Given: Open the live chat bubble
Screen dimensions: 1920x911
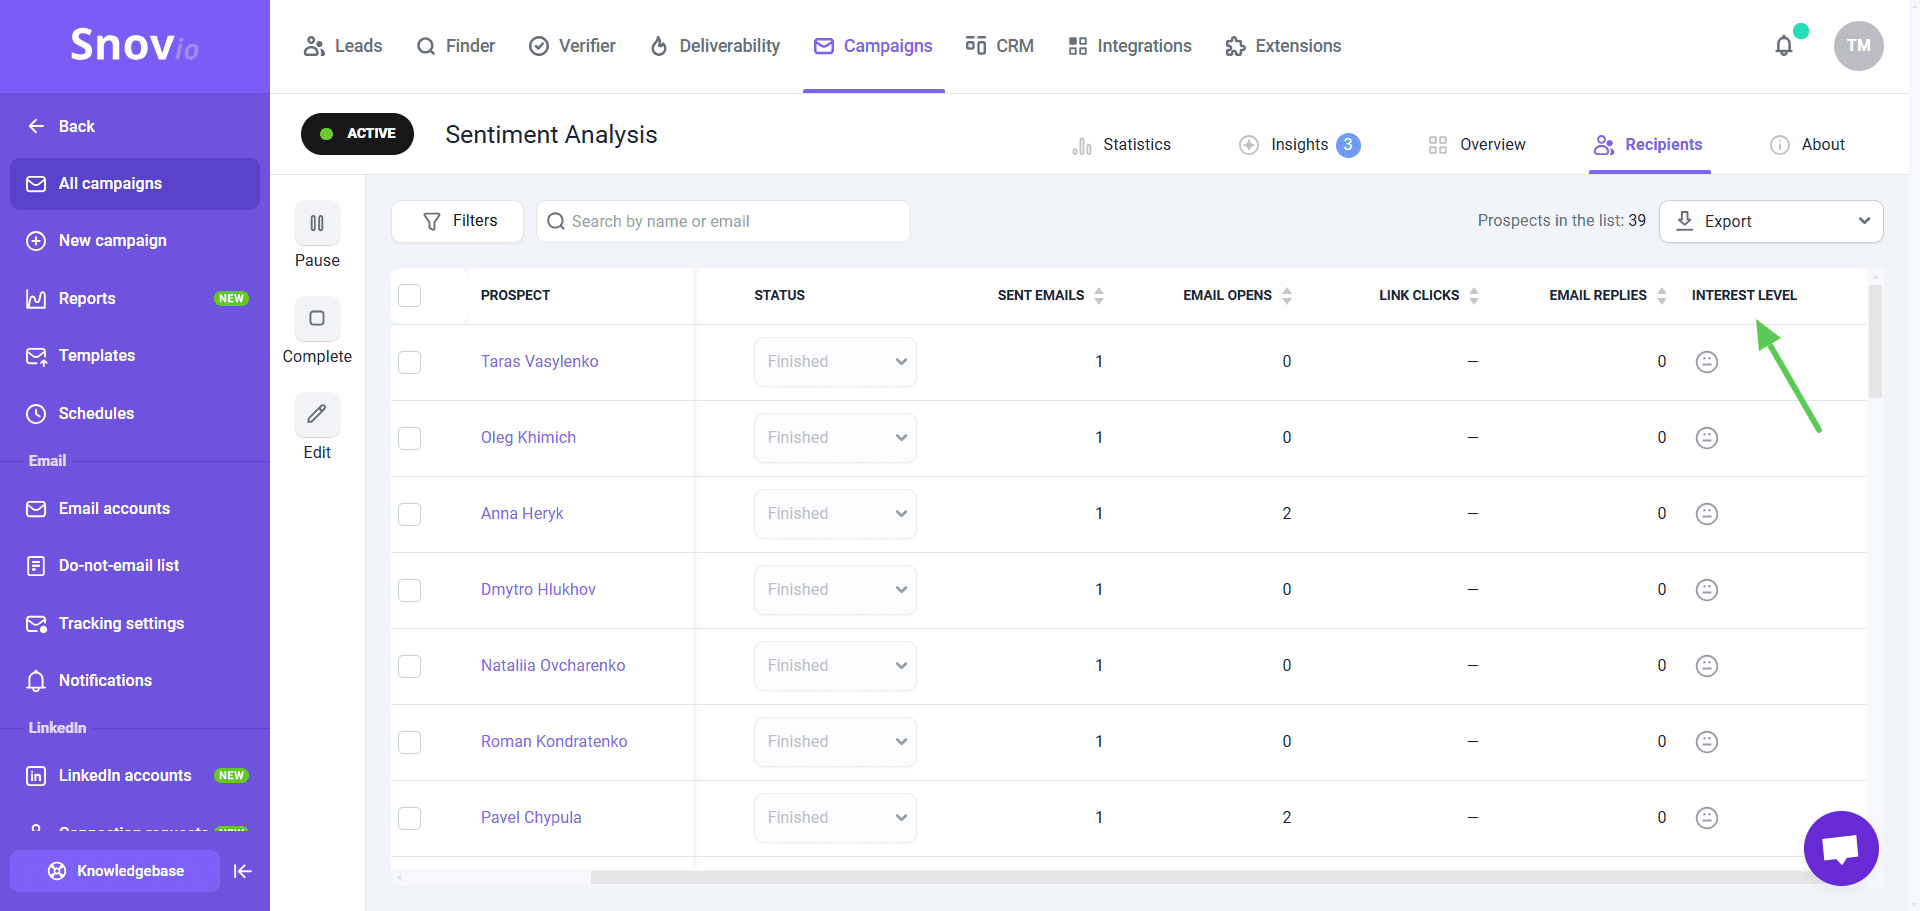Looking at the screenshot, I should [x=1840, y=848].
